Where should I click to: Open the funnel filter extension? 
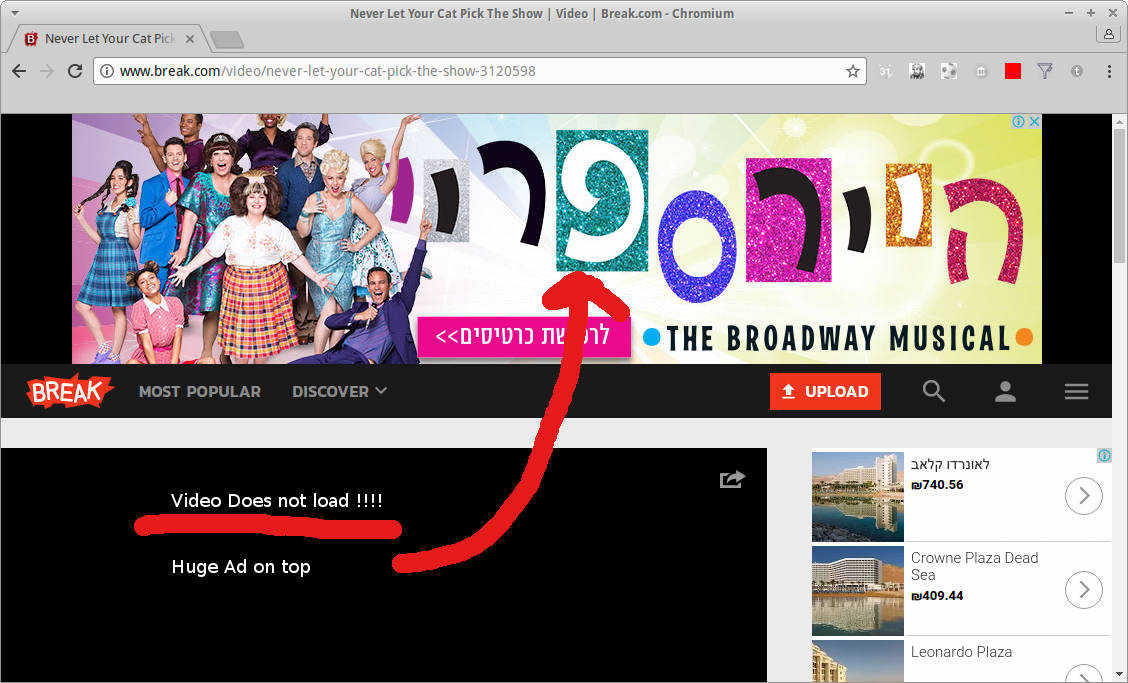pos(1045,71)
